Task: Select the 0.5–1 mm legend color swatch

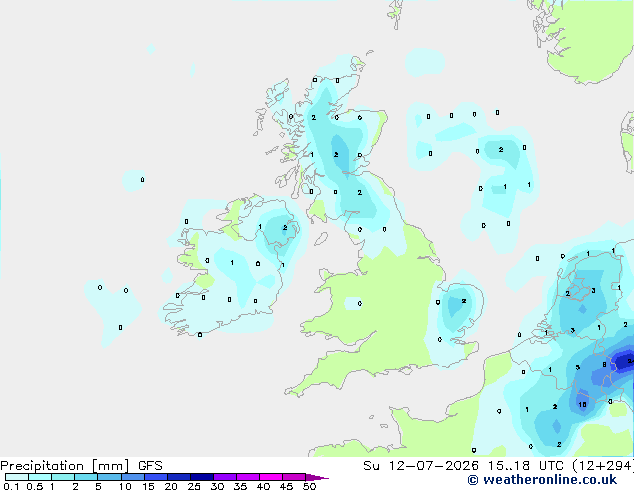Action: coord(40,477)
